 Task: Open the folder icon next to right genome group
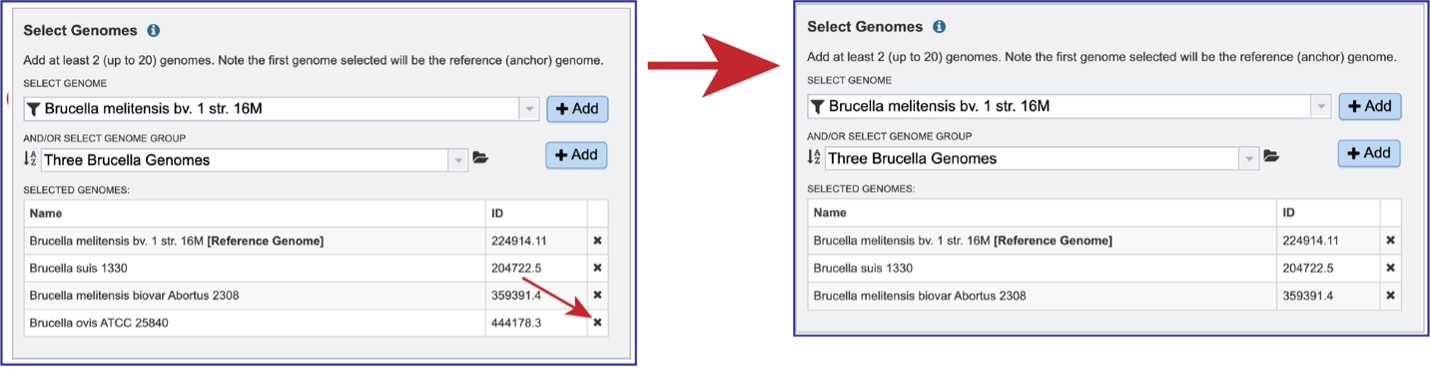pos(1271,156)
